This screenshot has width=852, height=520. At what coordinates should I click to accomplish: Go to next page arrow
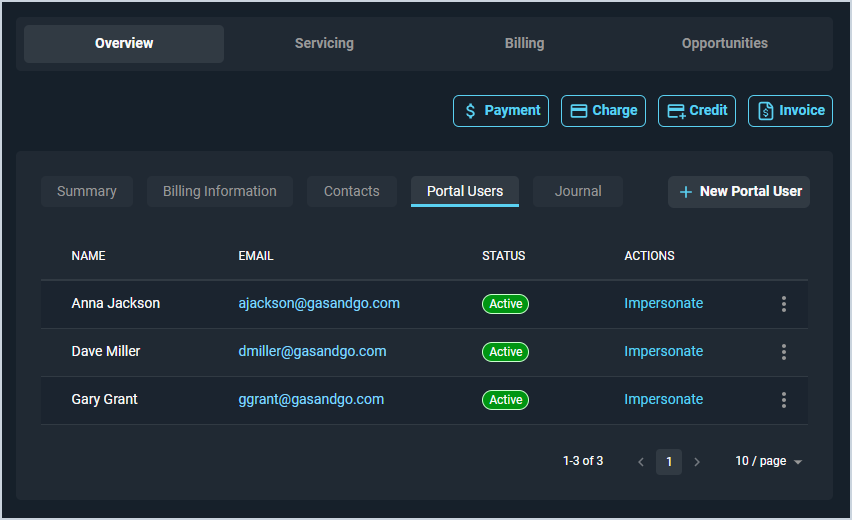pyautogui.click(x=697, y=462)
